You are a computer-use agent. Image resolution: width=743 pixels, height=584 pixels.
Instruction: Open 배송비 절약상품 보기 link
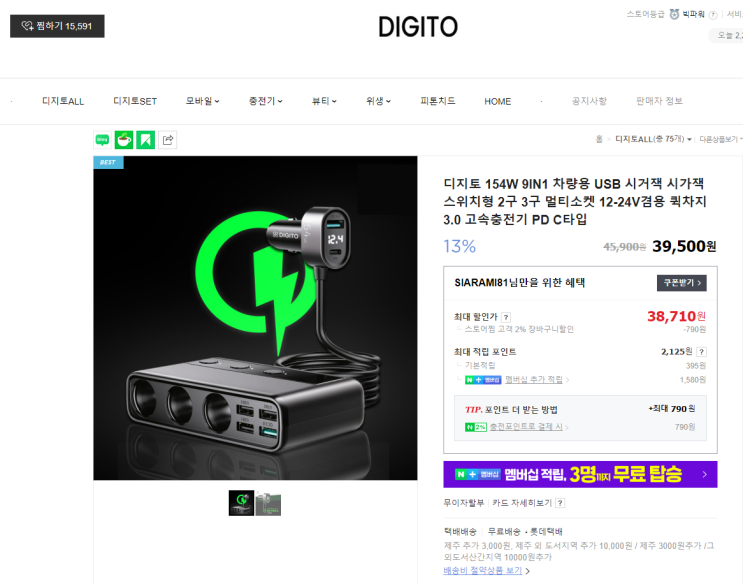point(483,571)
